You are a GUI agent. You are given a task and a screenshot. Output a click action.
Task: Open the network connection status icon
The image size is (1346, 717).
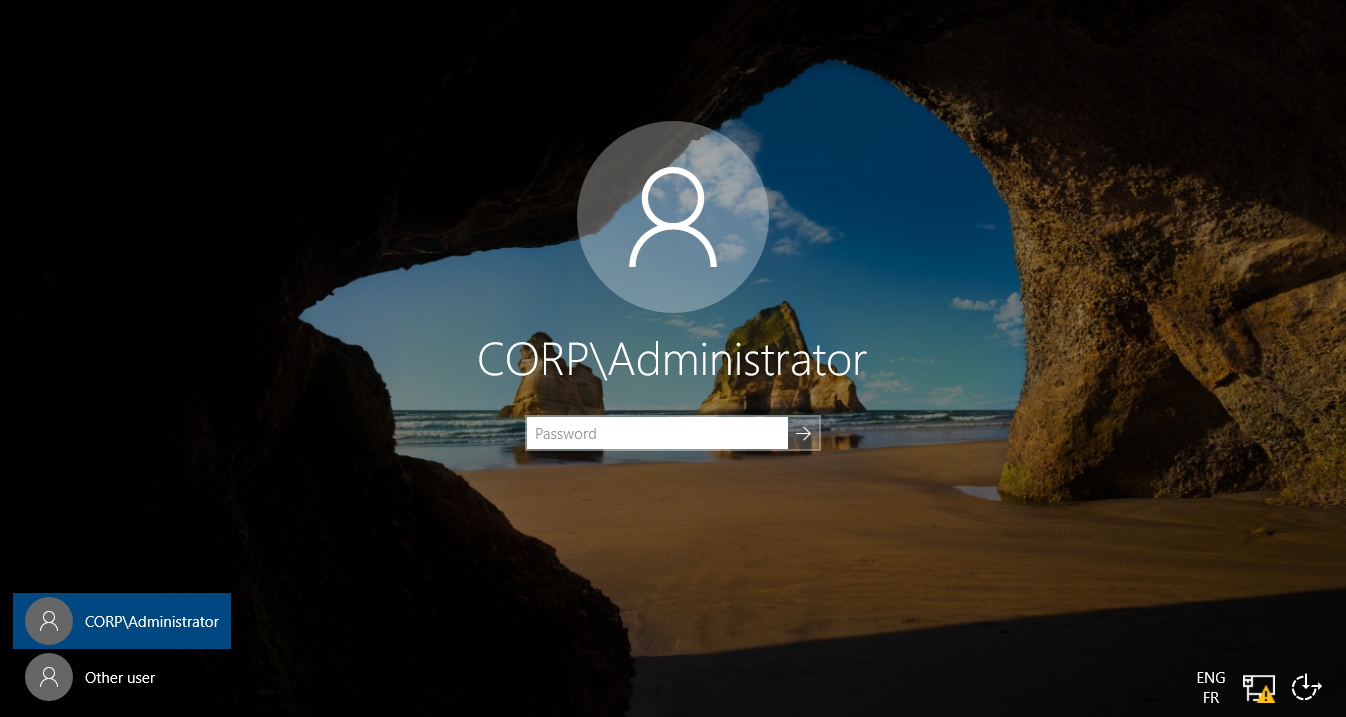(1257, 687)
